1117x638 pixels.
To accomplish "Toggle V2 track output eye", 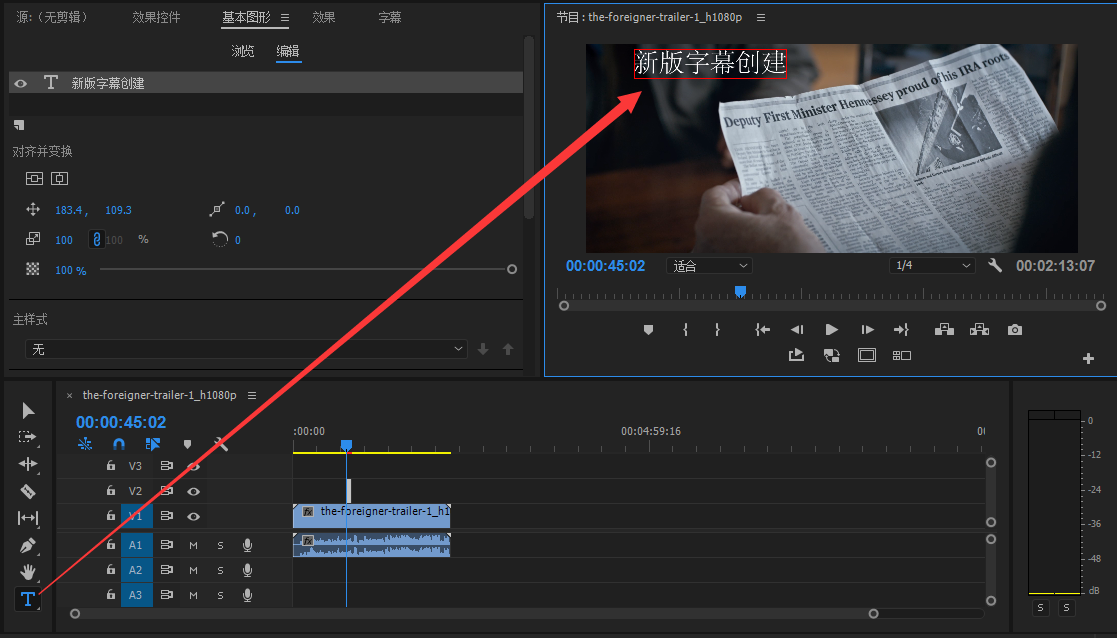I will 194,491.
